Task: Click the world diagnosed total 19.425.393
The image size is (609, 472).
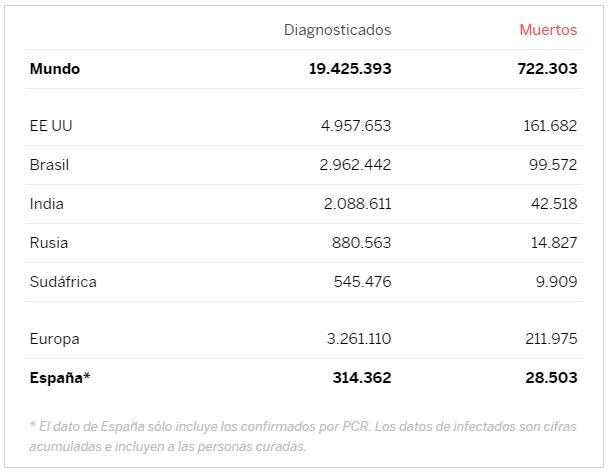Action: [x=350, y=69]
